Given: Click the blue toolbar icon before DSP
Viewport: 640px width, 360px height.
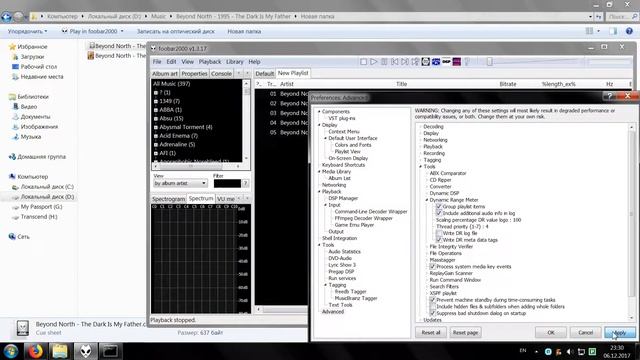Looking at the screenshot, I should coord(436,62).
